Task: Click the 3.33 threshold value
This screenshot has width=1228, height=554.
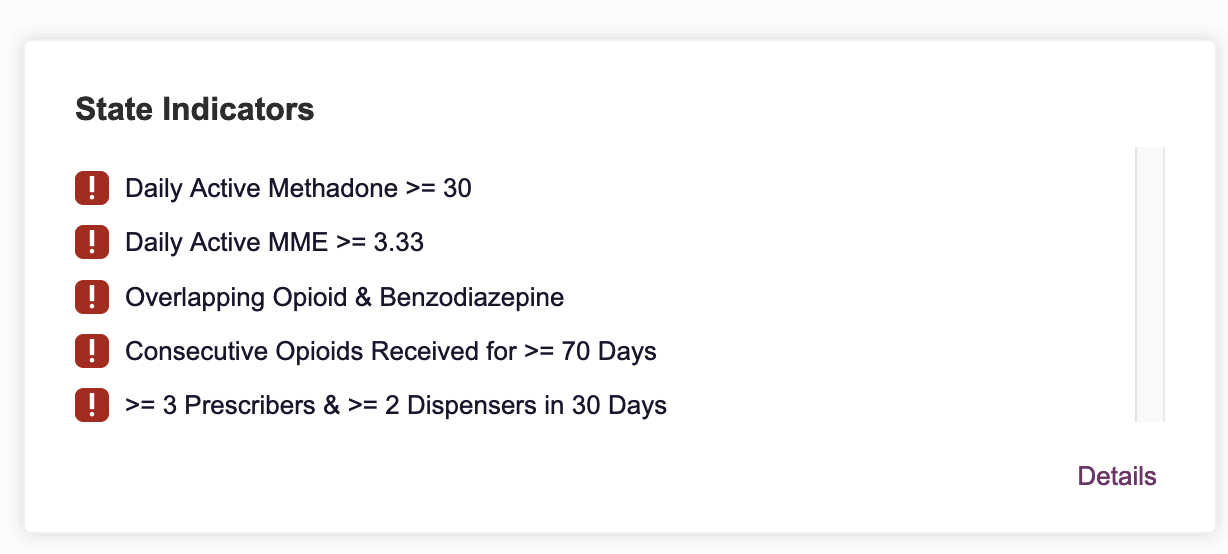Action: [x=397, y=242]
